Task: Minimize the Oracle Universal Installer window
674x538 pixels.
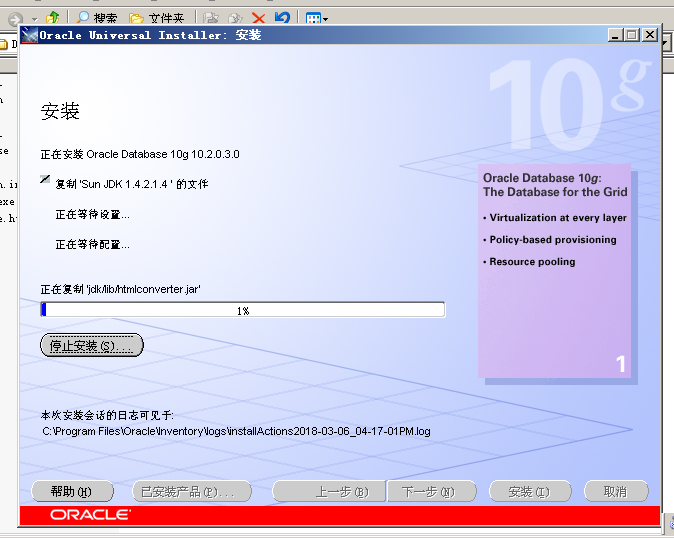Action: (x=615, y=35)
